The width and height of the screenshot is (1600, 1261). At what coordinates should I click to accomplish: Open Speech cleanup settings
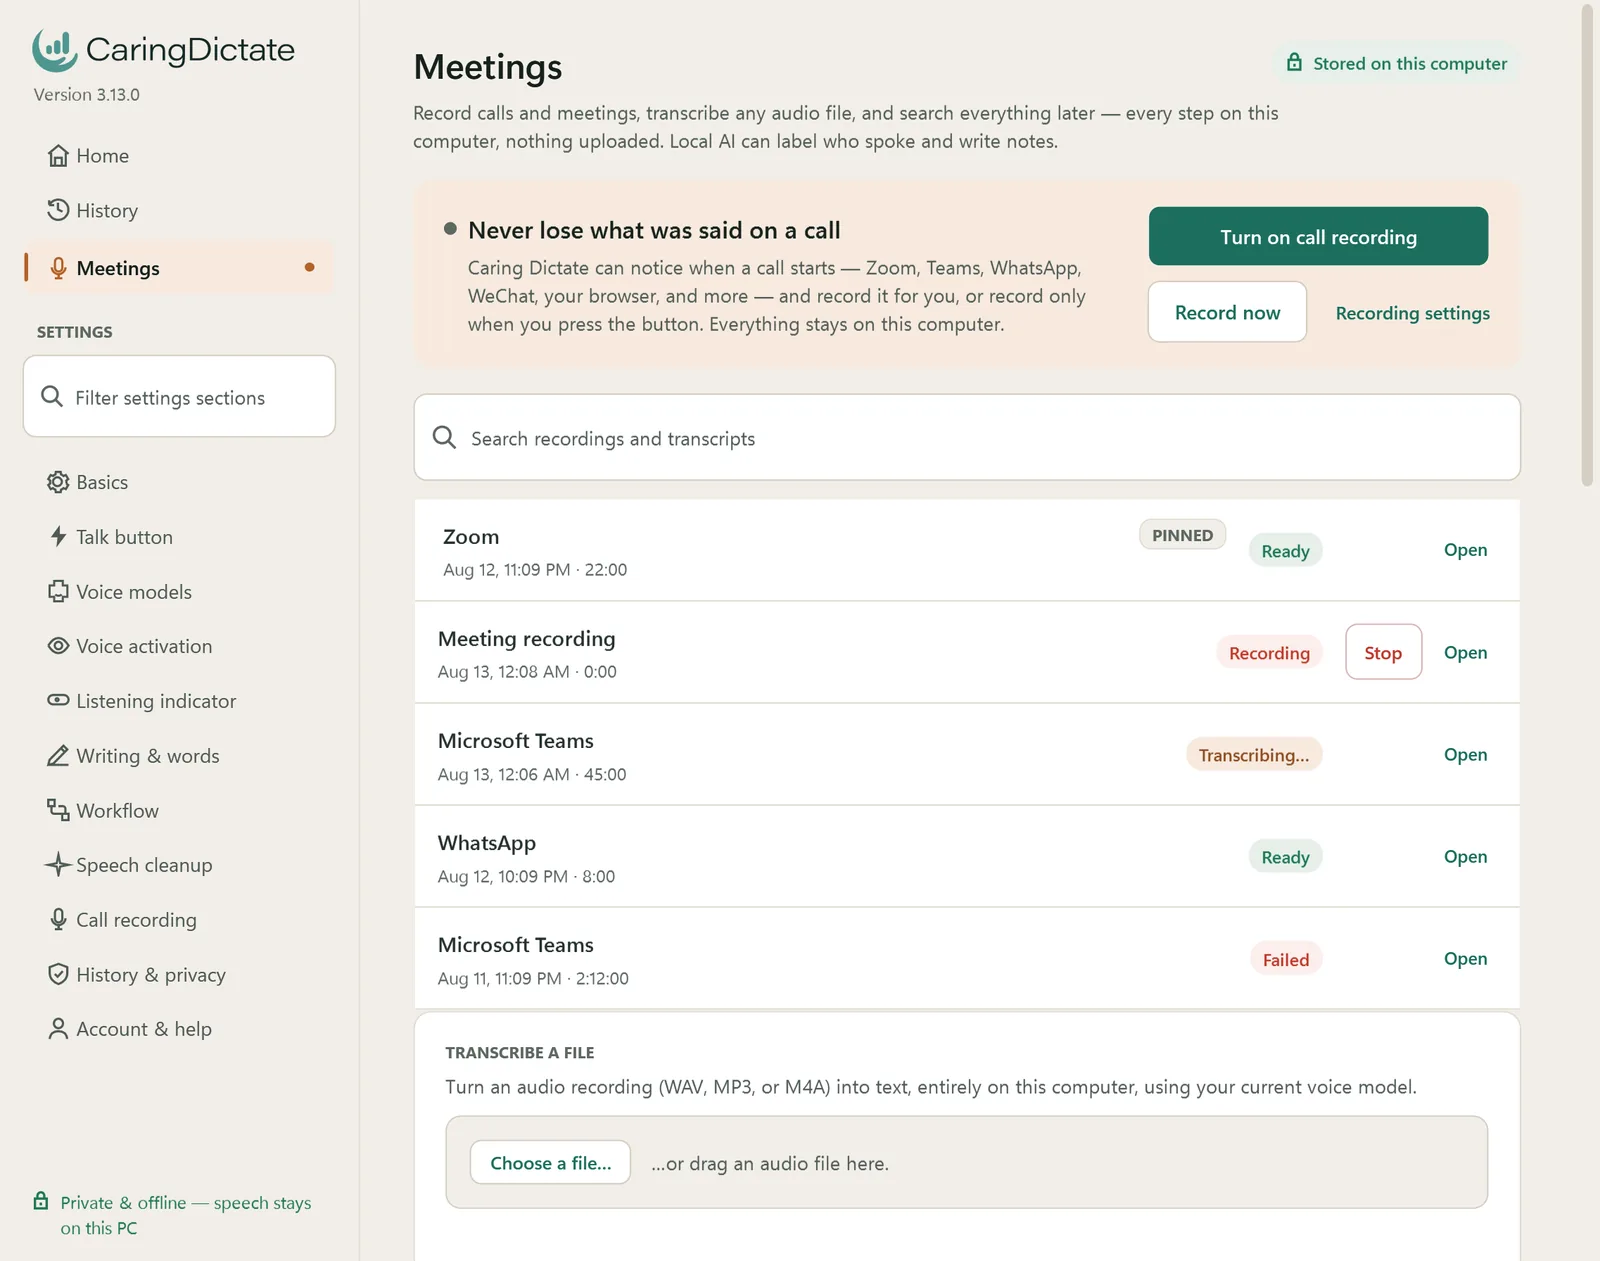pyautogui.click(x=179, y=864)
